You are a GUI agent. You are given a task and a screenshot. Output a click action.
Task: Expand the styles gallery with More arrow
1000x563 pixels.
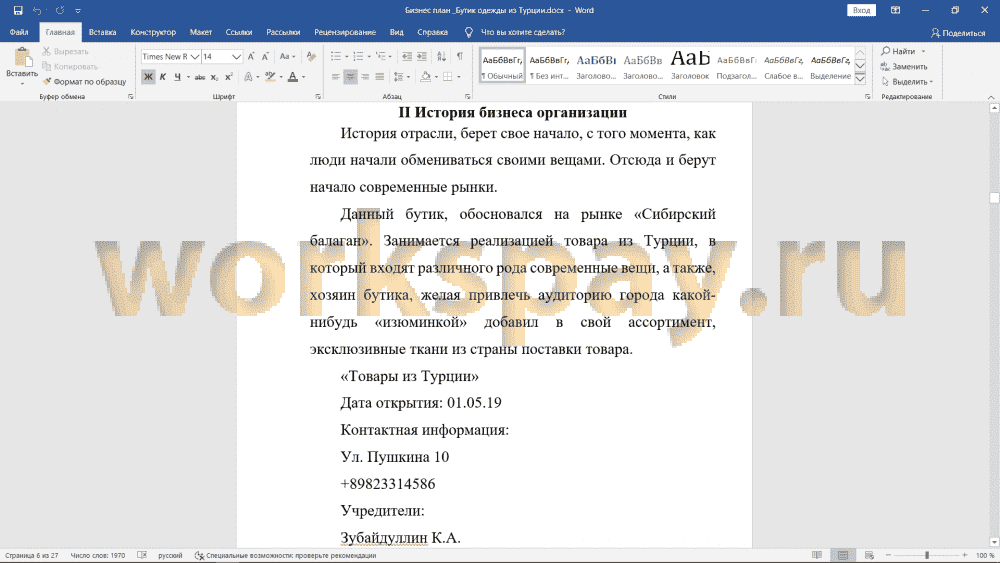860,79
